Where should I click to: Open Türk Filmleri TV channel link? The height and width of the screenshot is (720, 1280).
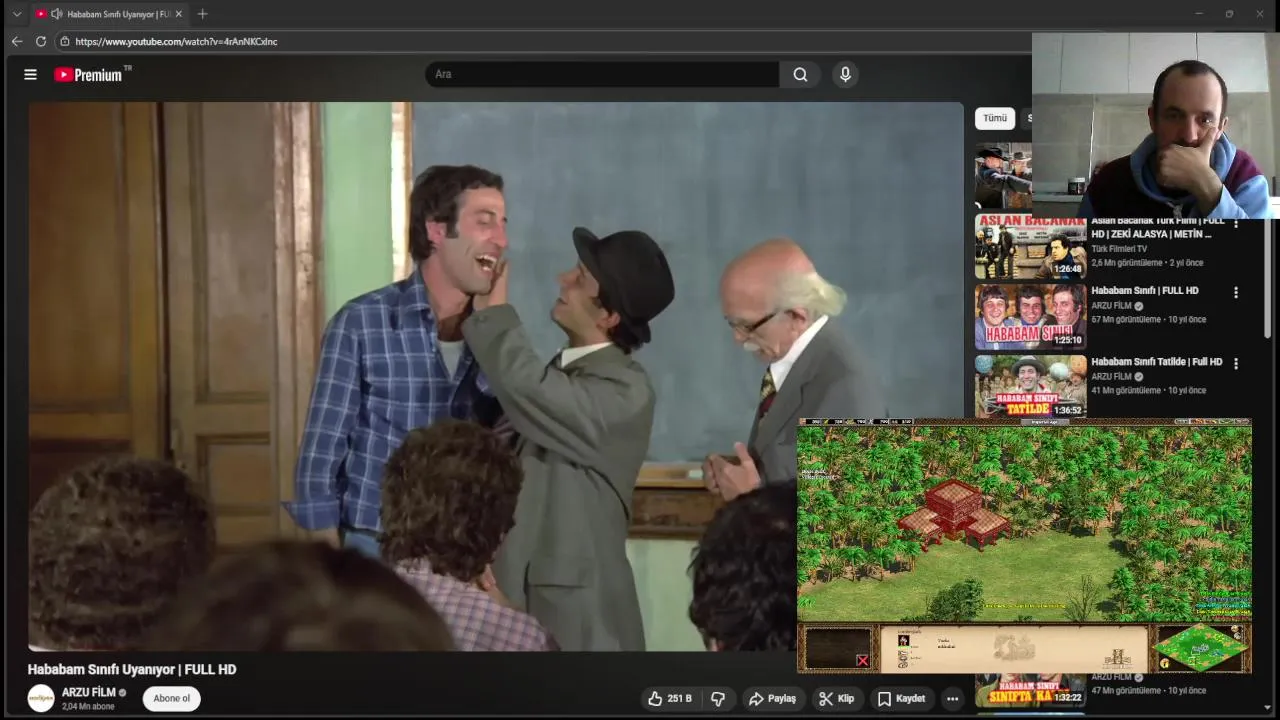point(1119,249)
